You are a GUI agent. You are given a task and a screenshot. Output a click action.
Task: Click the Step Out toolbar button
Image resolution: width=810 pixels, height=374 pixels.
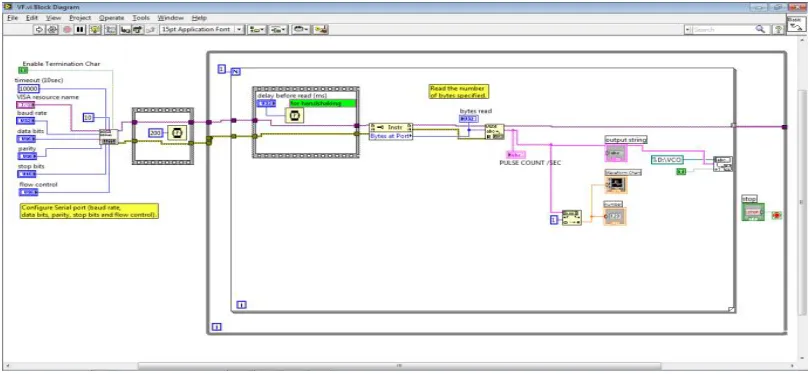click(x=150, y=29)
